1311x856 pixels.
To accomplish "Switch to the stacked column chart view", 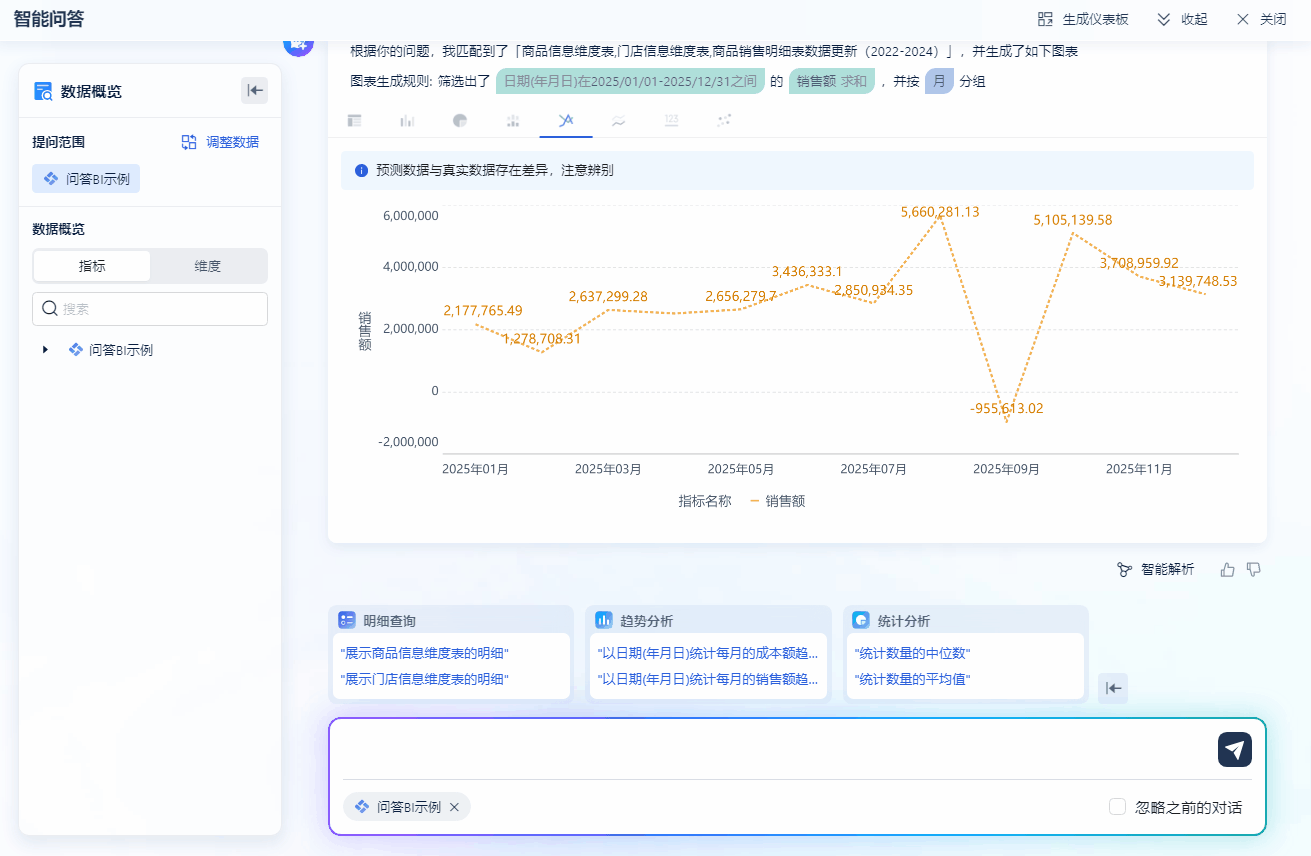I will 513,121.
